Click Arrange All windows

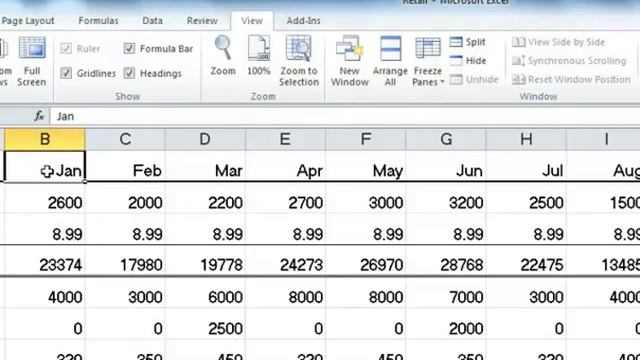click(x=390, y=60)
